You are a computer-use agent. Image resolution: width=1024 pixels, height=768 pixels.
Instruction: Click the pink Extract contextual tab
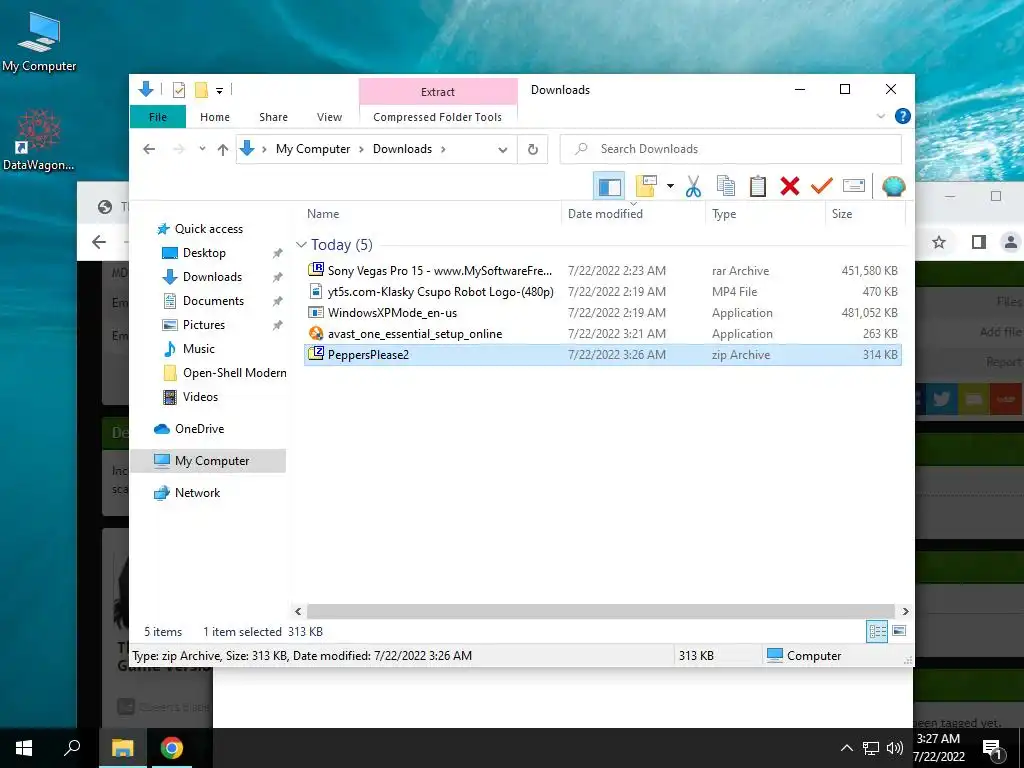(438, 92)
